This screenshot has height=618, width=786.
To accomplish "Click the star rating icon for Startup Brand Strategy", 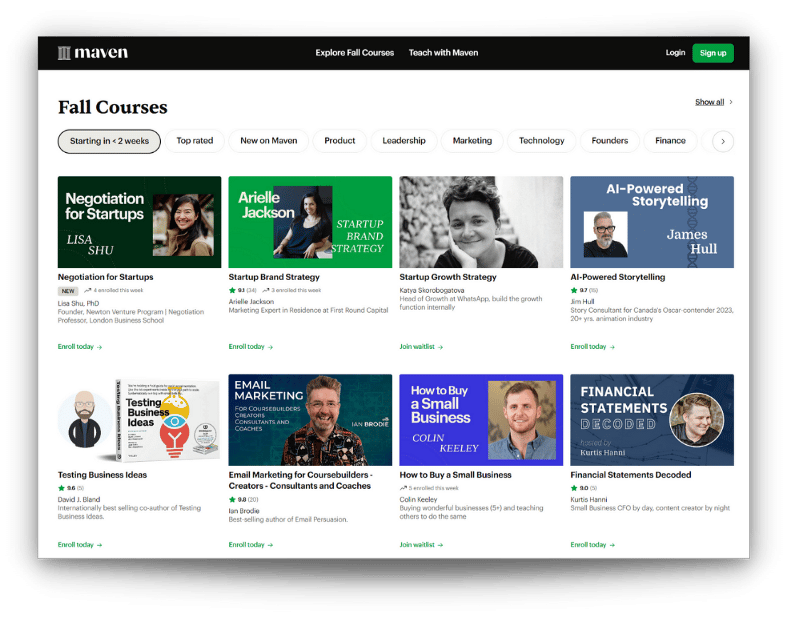I will (x=232, y=290).
